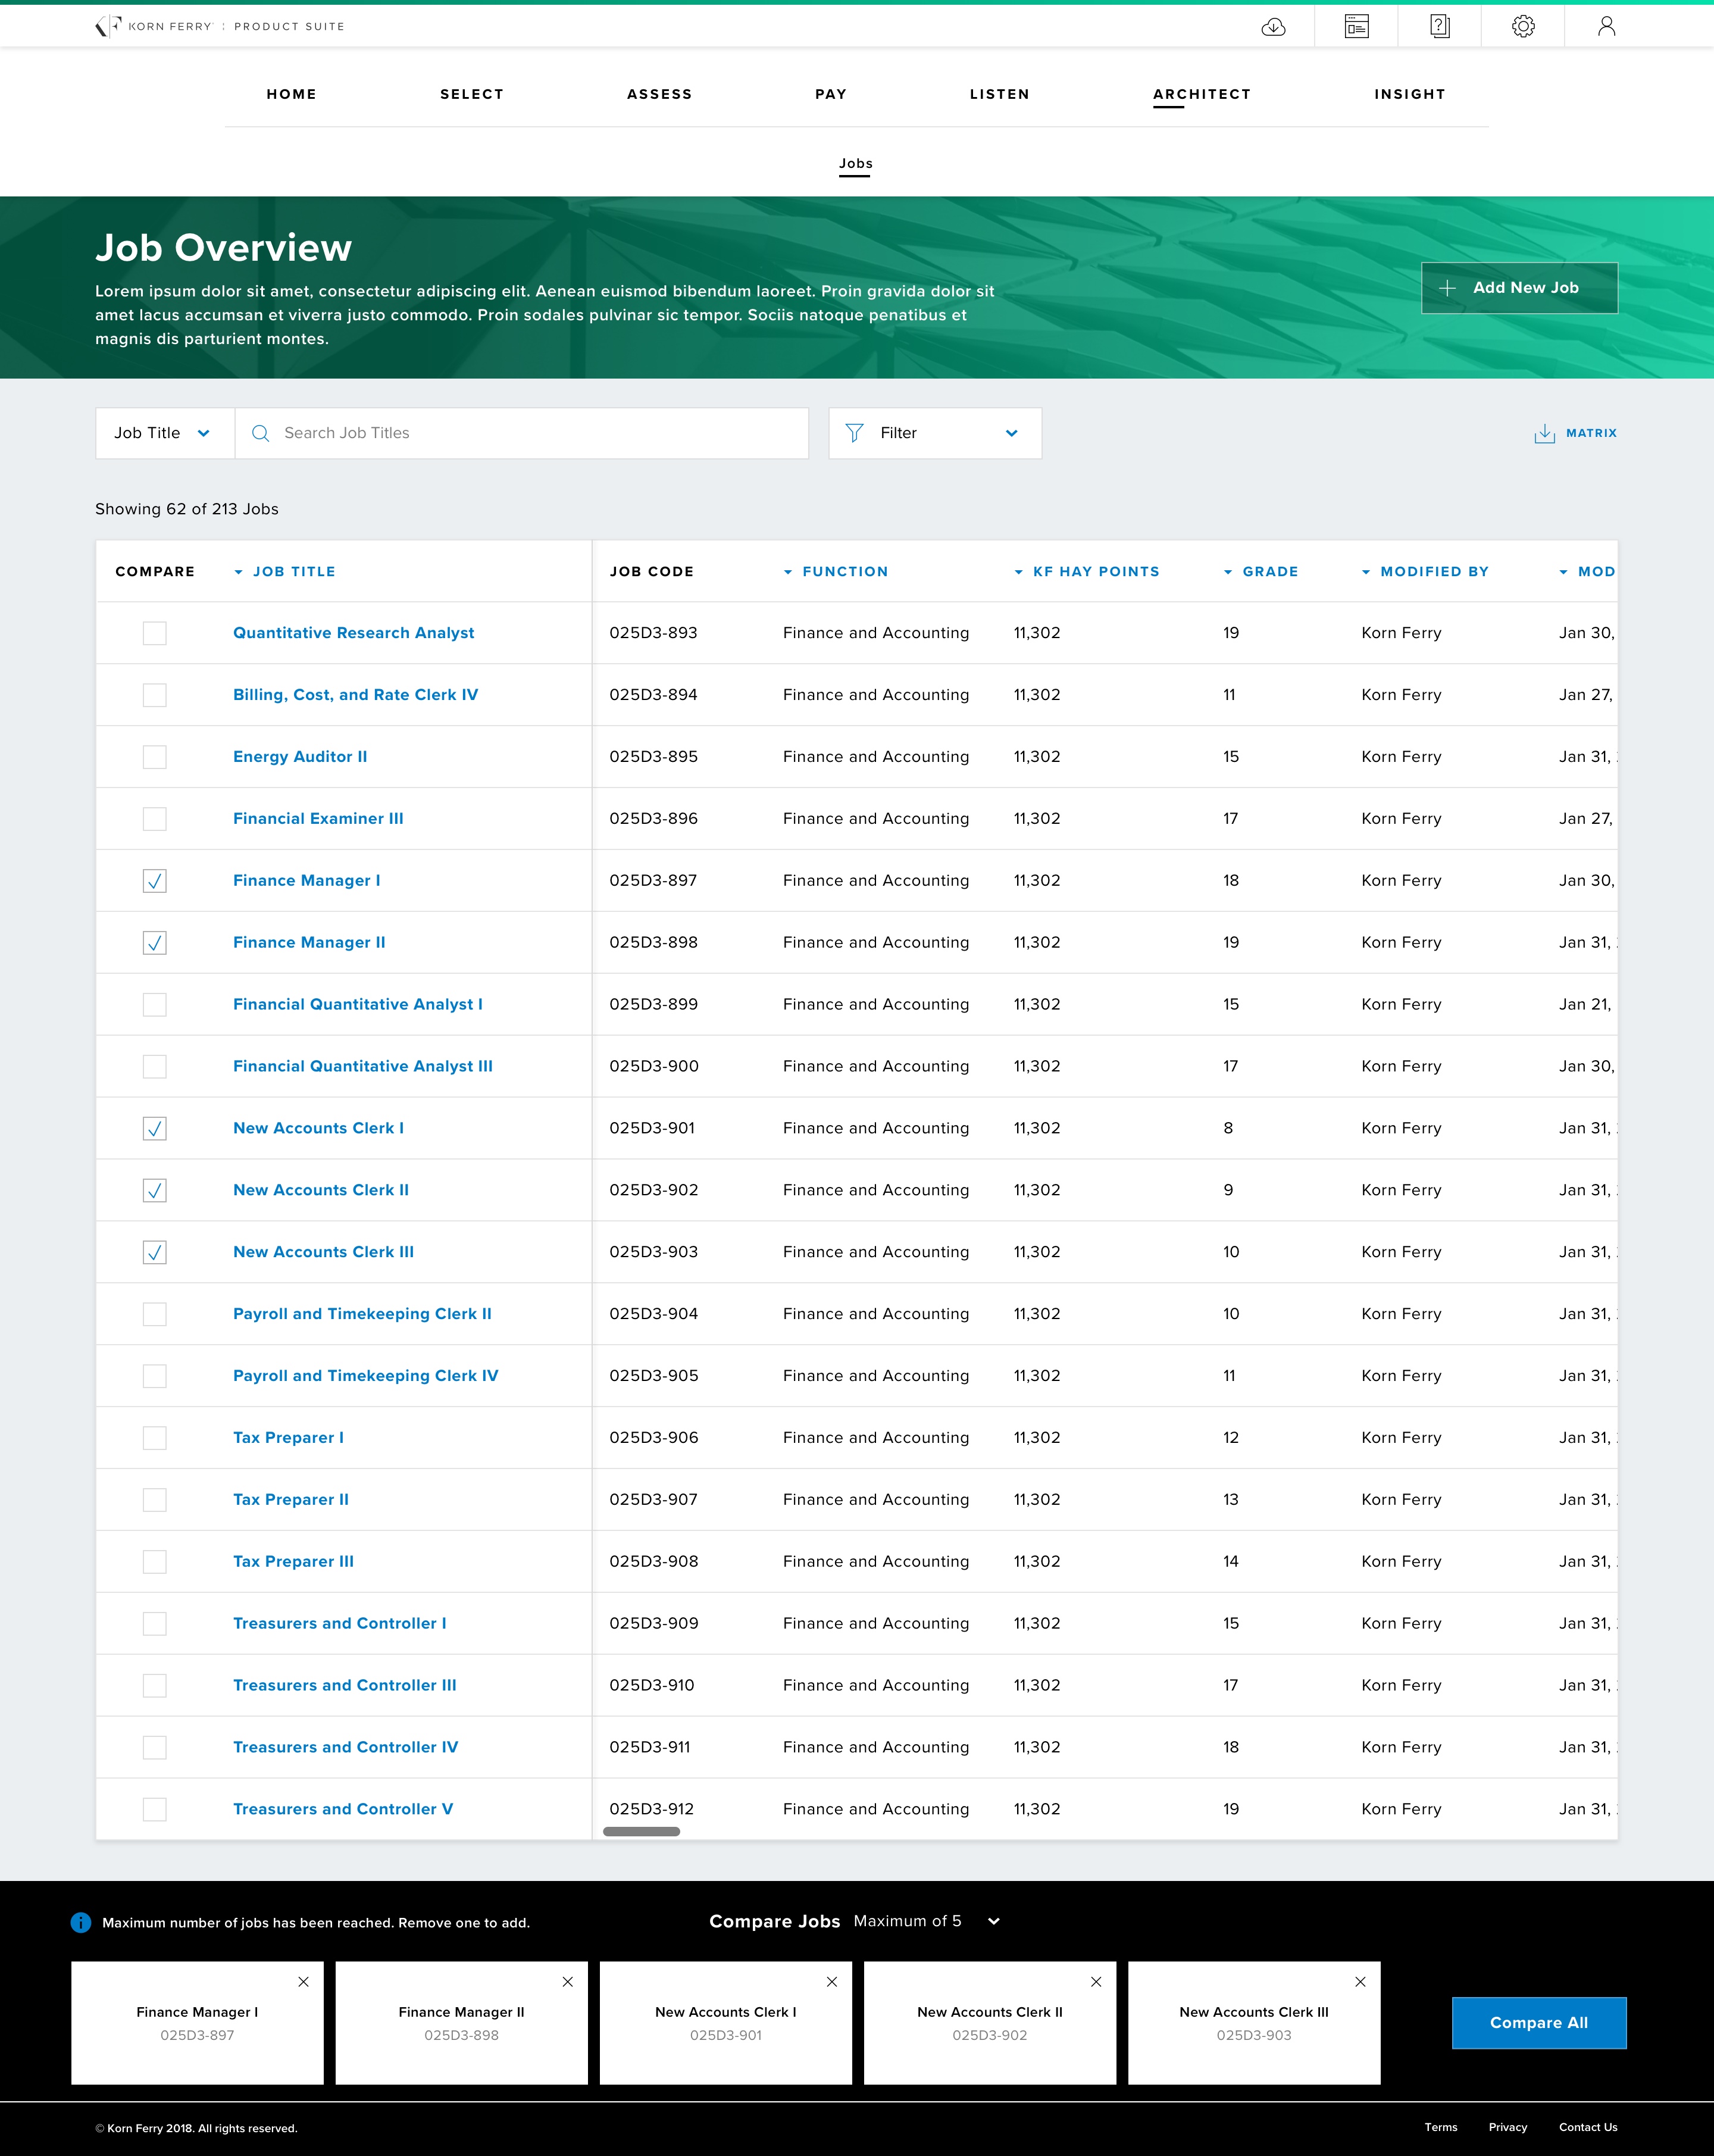
Task: Select the Jobs sub-tab
Action: tap(855, 164)
